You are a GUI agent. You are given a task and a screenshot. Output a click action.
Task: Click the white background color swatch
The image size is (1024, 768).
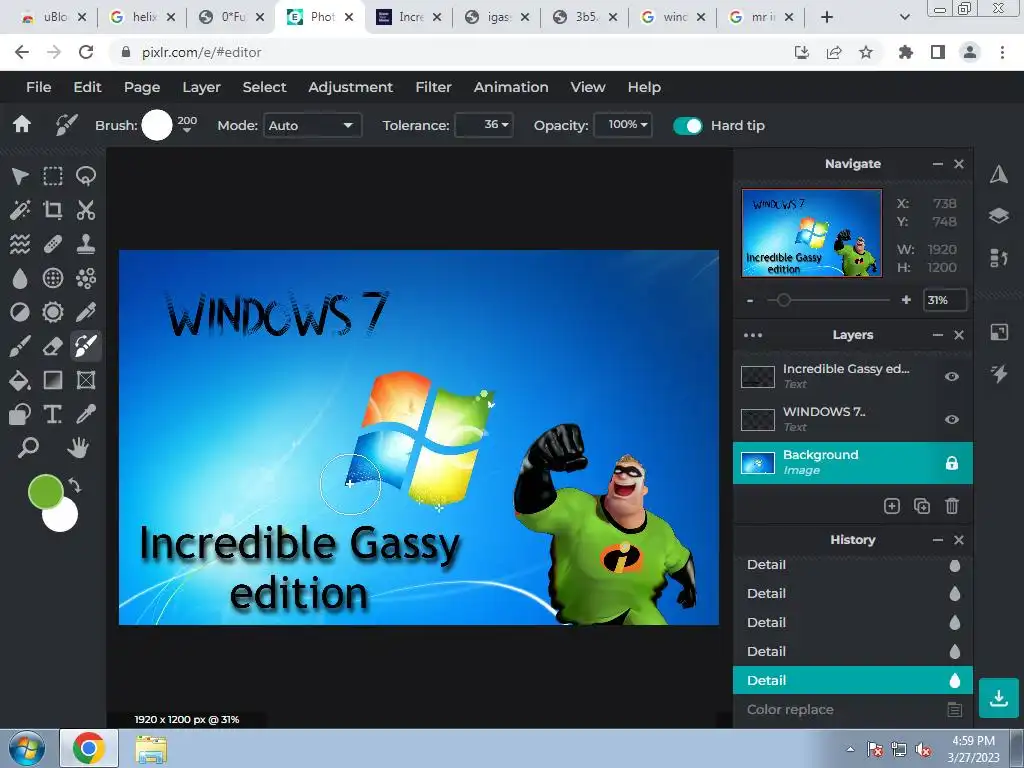coord(63,519)
